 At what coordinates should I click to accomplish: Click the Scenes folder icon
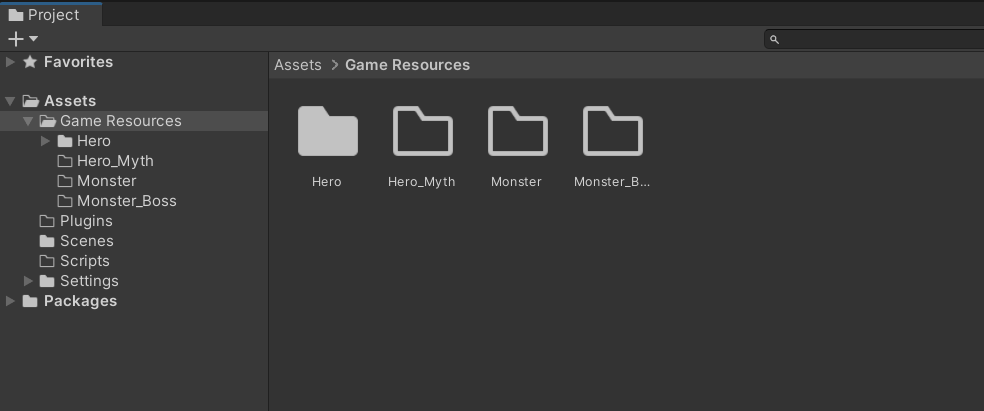click(x=47, y=241)
